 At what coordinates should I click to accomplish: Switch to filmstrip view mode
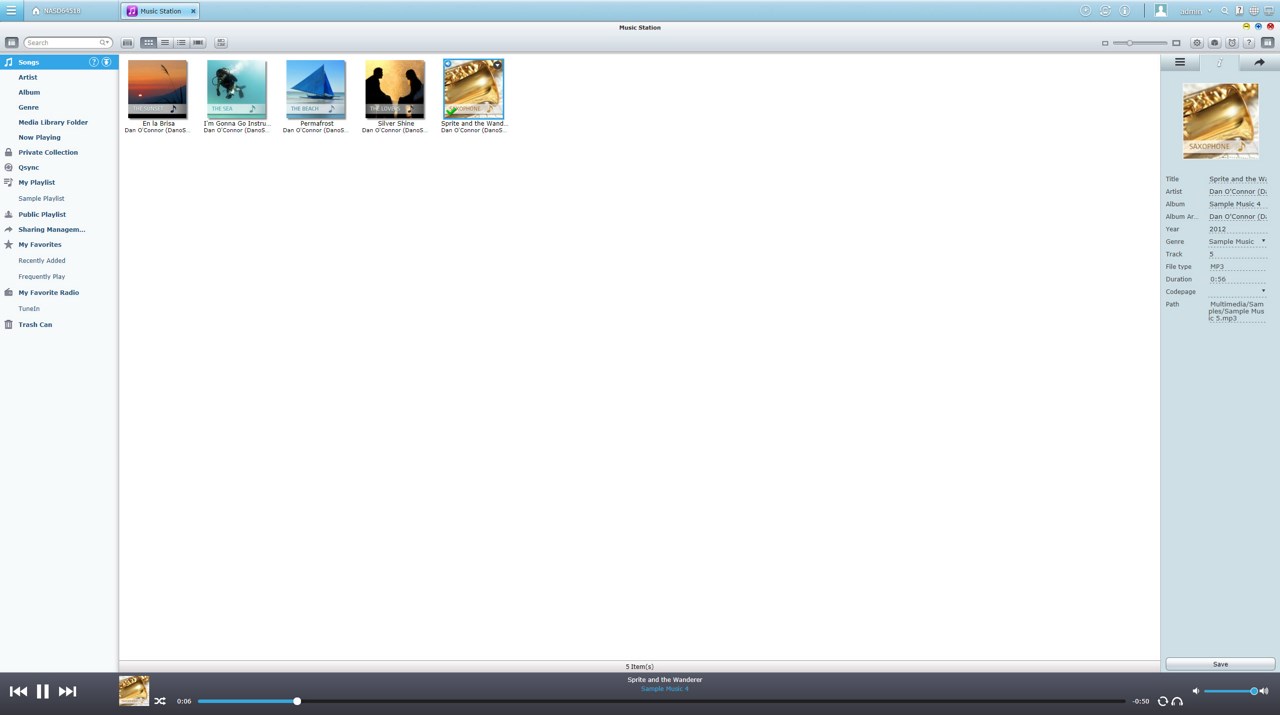(x=198, y=43)
